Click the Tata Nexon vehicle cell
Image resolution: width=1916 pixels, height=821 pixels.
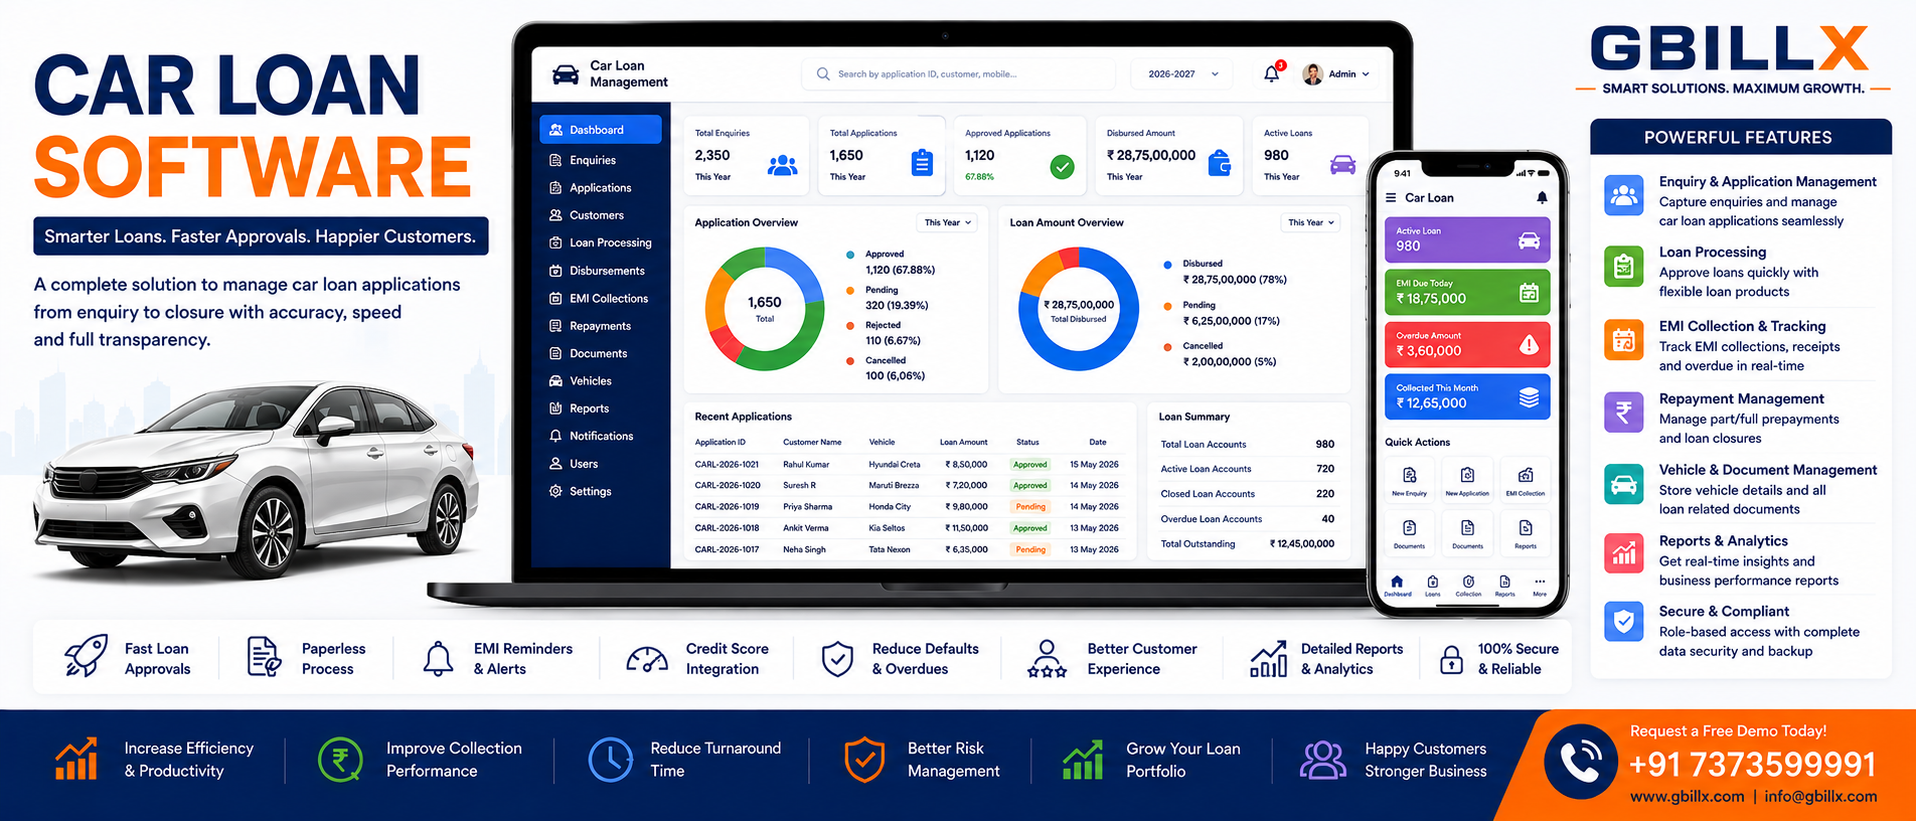pos(889,550)
